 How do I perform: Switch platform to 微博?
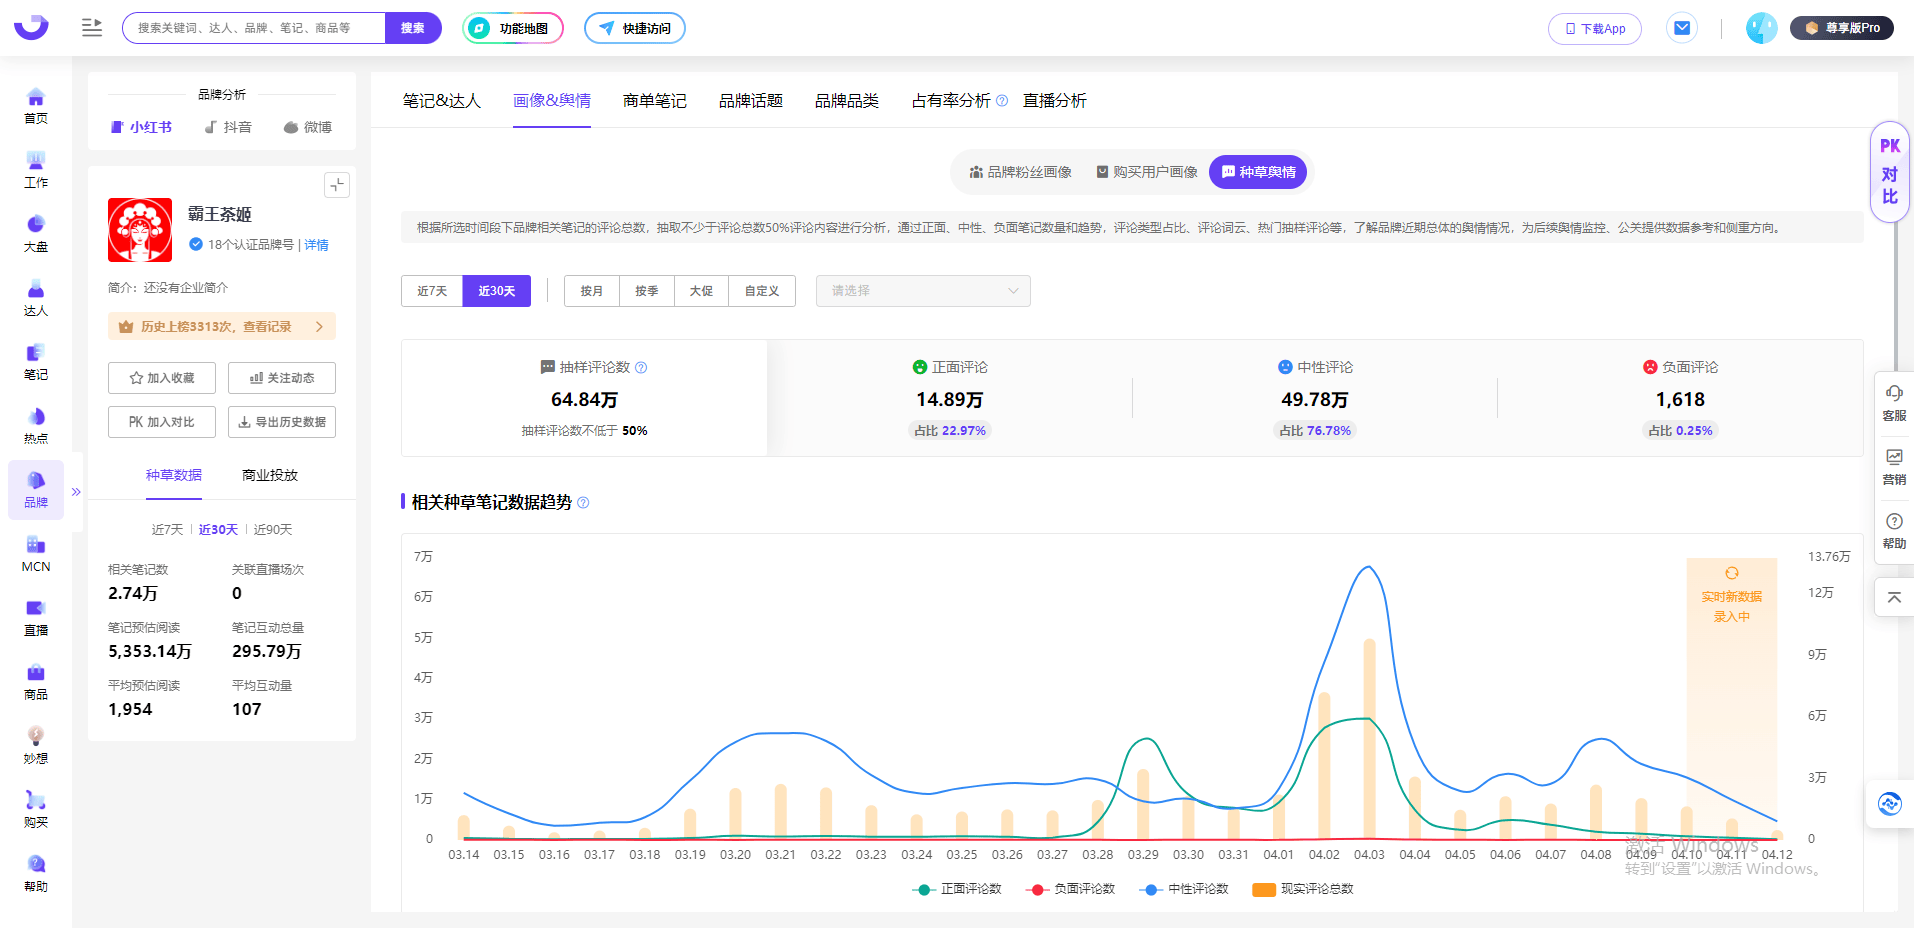308,127
